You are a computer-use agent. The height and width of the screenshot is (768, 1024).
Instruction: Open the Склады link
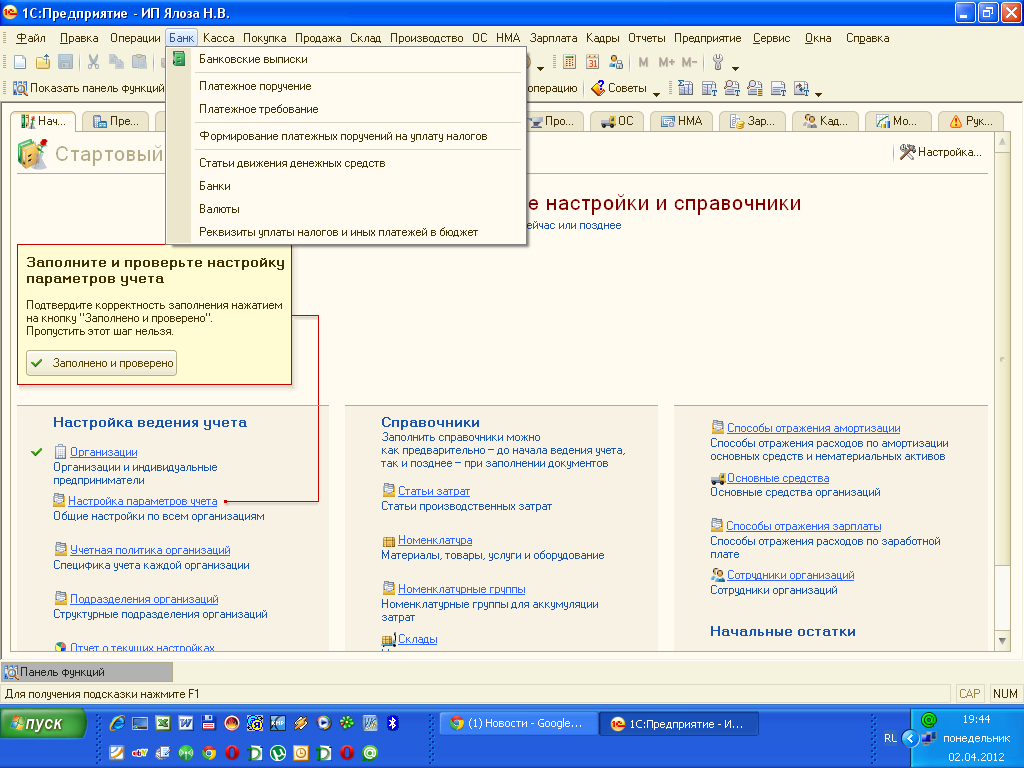pos(417,639)
